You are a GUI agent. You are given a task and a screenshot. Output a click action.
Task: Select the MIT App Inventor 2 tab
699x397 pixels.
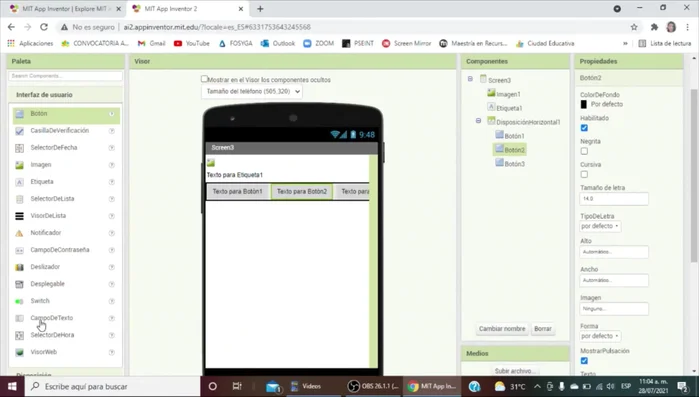pyautogui.click(x=189, y=9)
